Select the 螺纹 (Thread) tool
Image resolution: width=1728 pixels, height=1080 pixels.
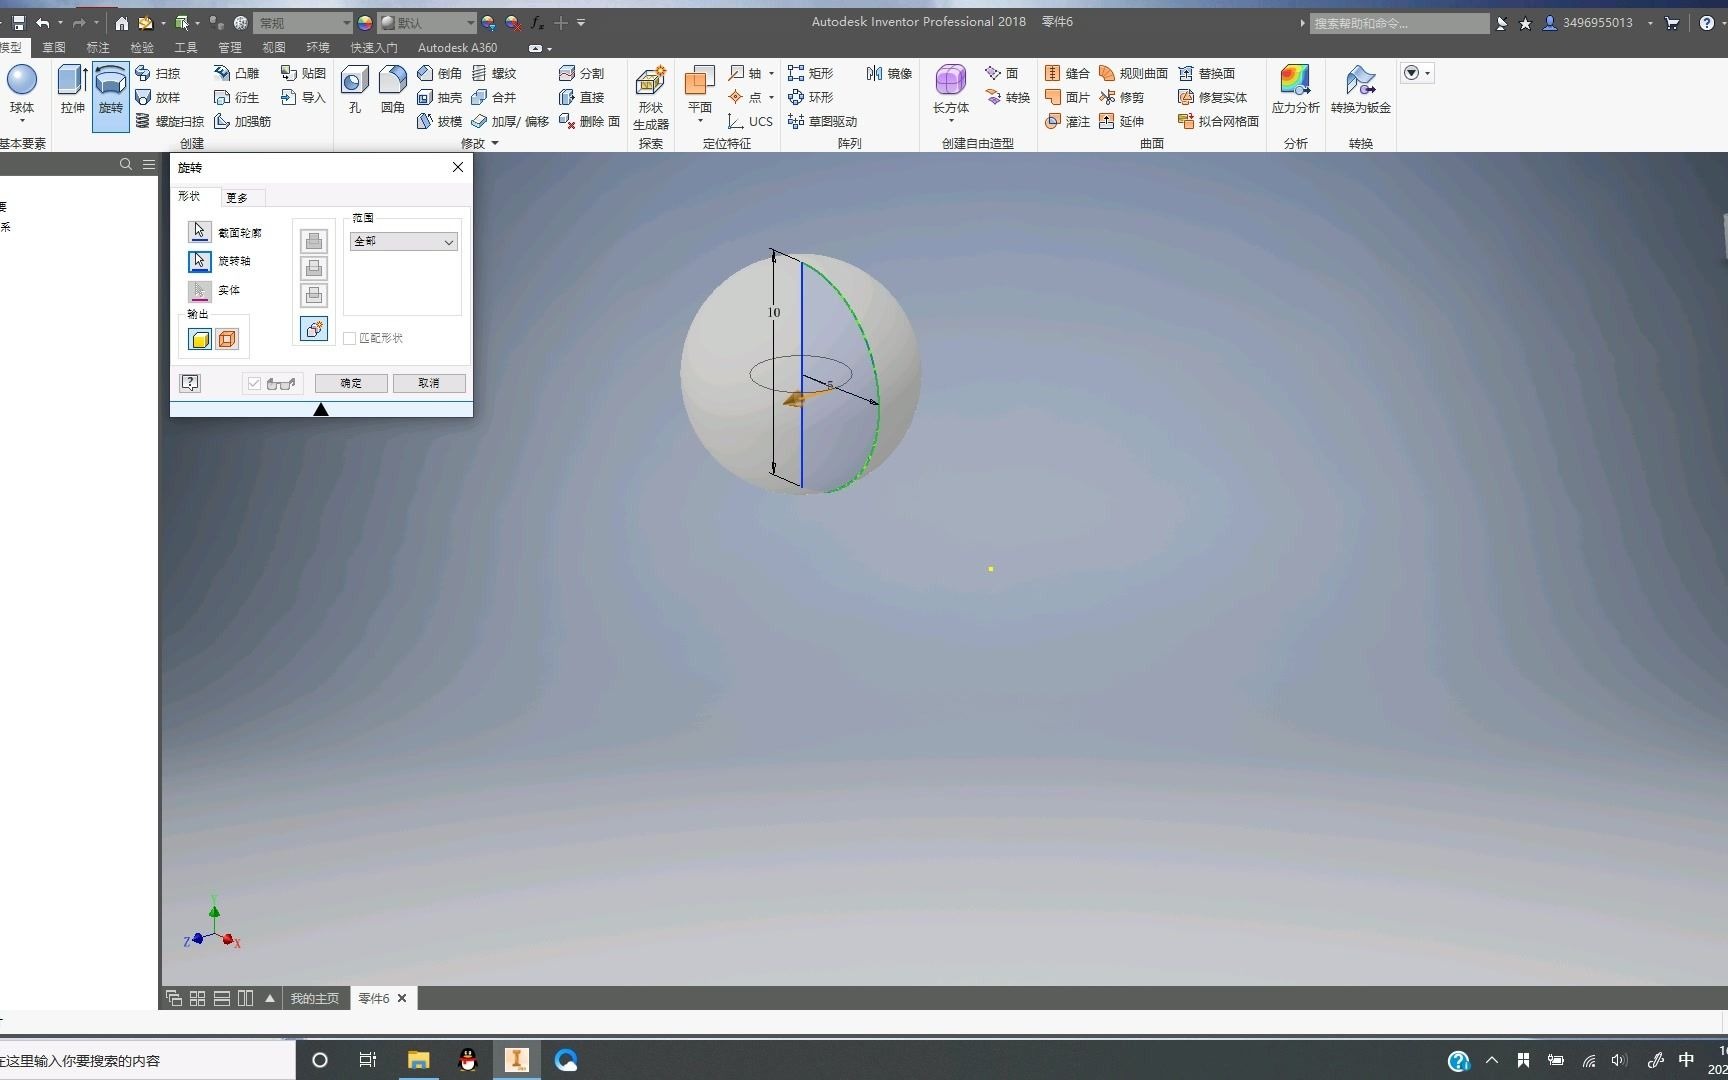496,73
